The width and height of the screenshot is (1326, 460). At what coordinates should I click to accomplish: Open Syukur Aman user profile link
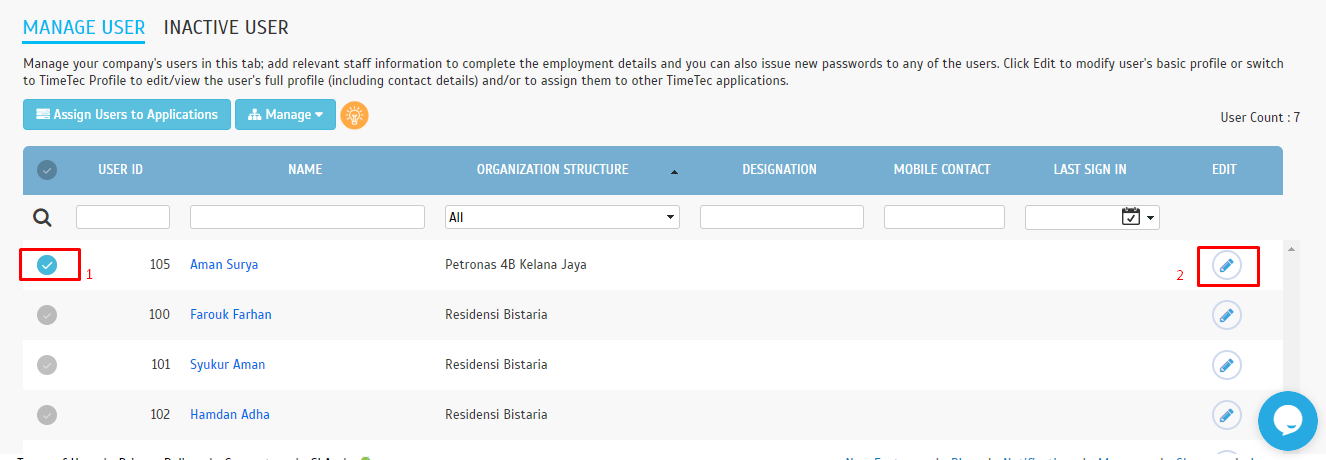click(227, 365)
